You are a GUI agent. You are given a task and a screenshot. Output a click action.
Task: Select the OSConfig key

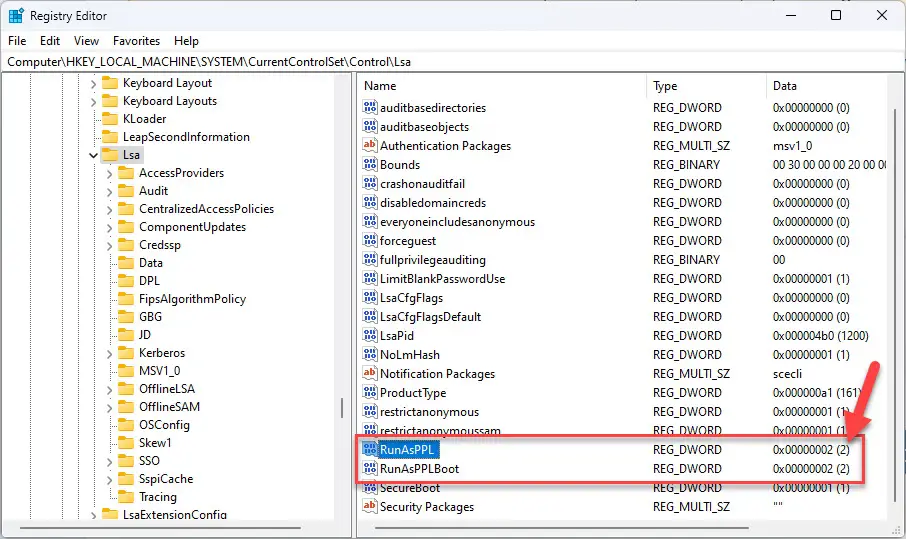[164, 425]
